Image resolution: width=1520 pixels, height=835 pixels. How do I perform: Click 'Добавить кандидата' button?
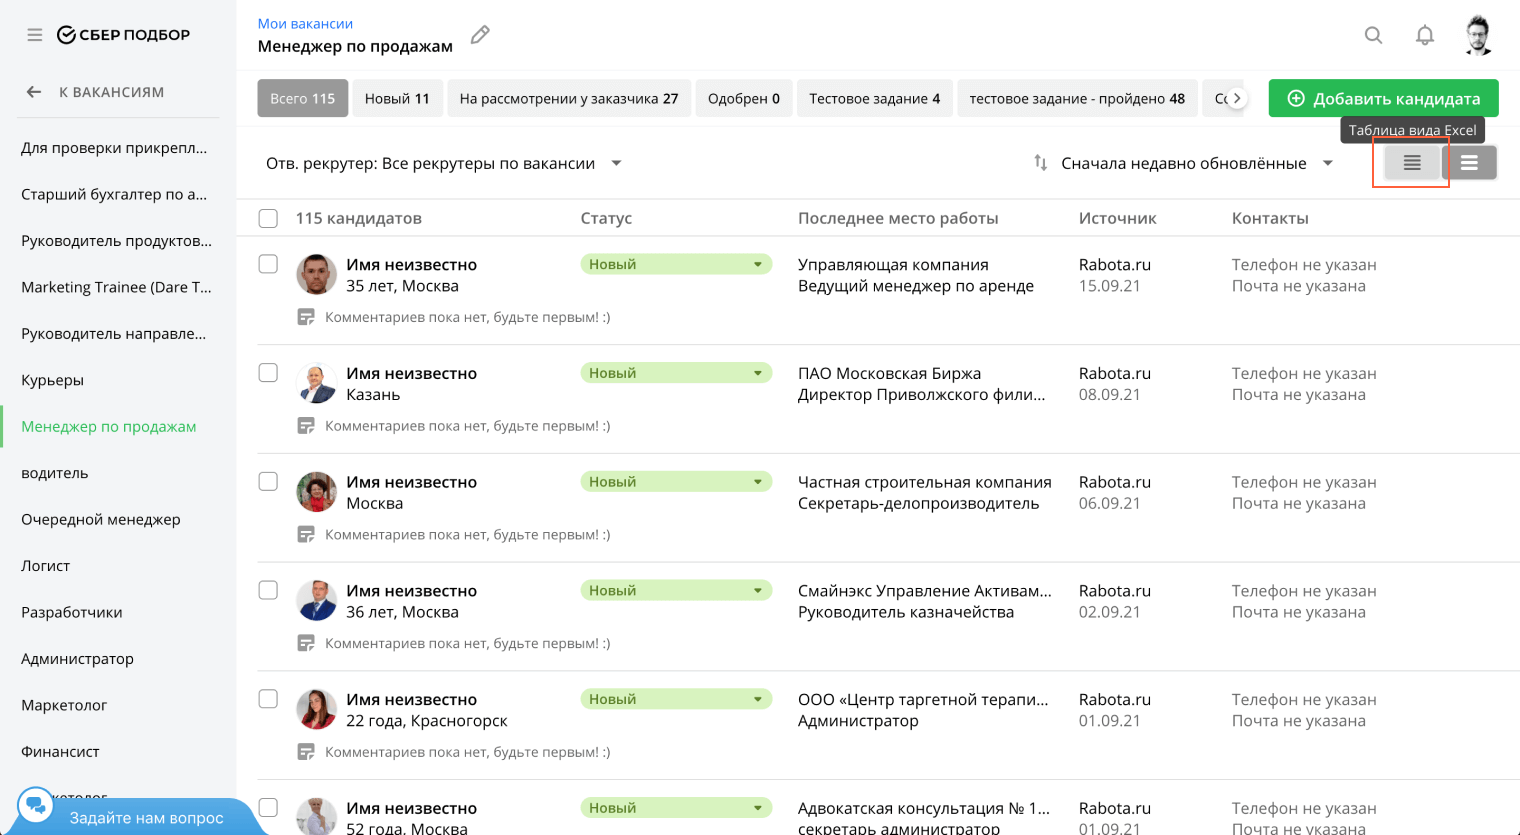pyautogui.click(x=1383, y=98)
